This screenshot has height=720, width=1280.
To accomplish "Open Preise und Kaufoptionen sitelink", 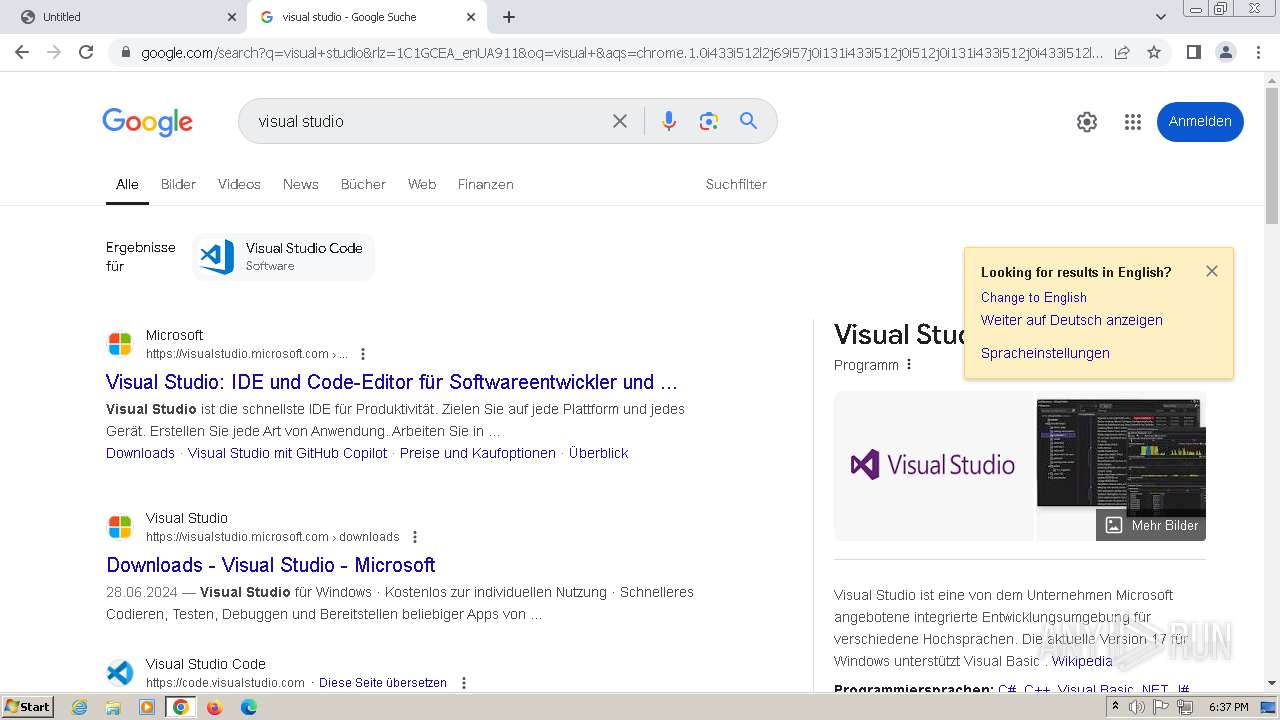I will (478, 453).
